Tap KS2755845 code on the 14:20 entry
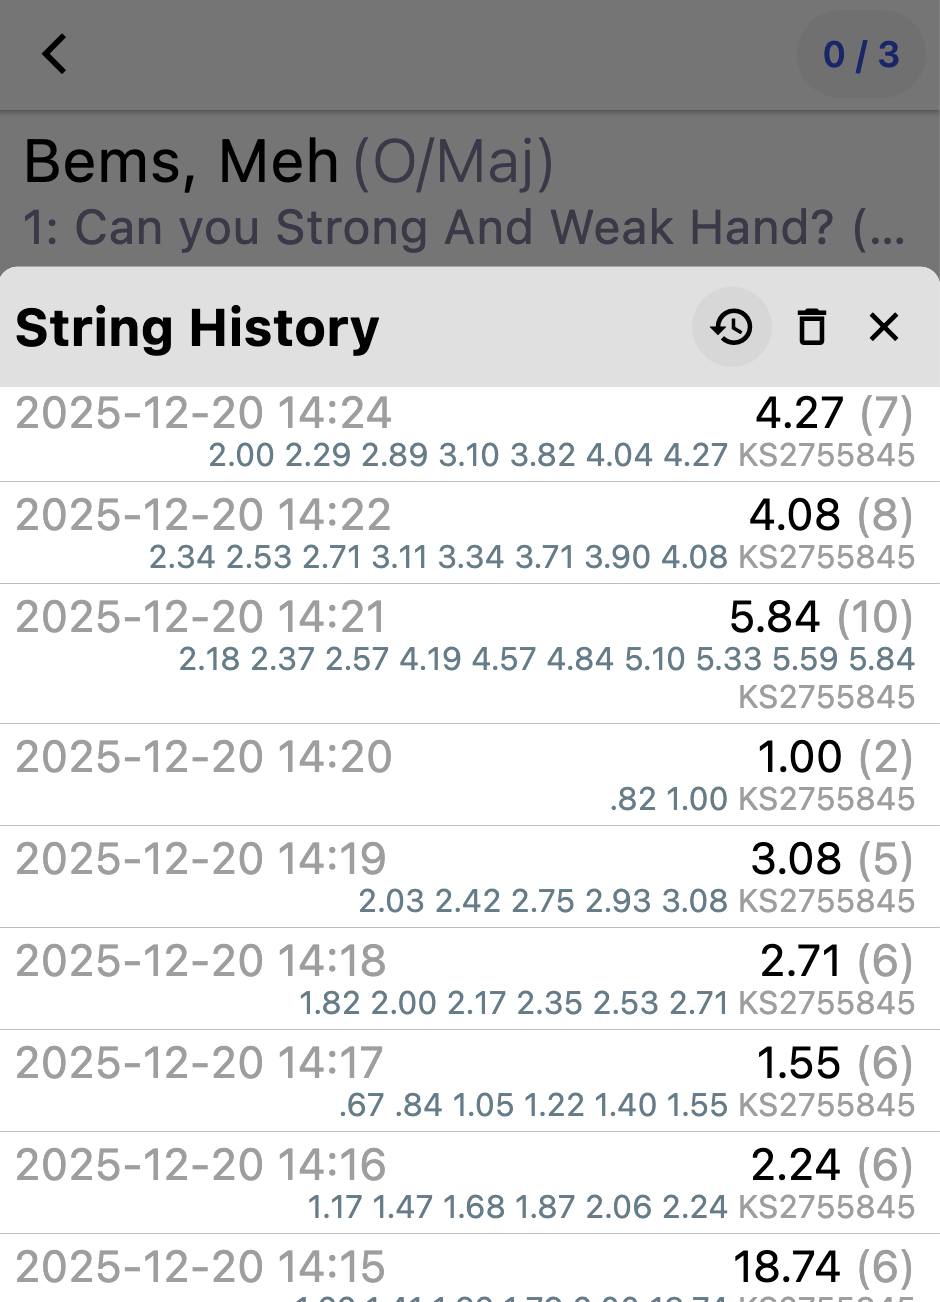This screenshot has height=1302, width=940. tap(827, 799)
